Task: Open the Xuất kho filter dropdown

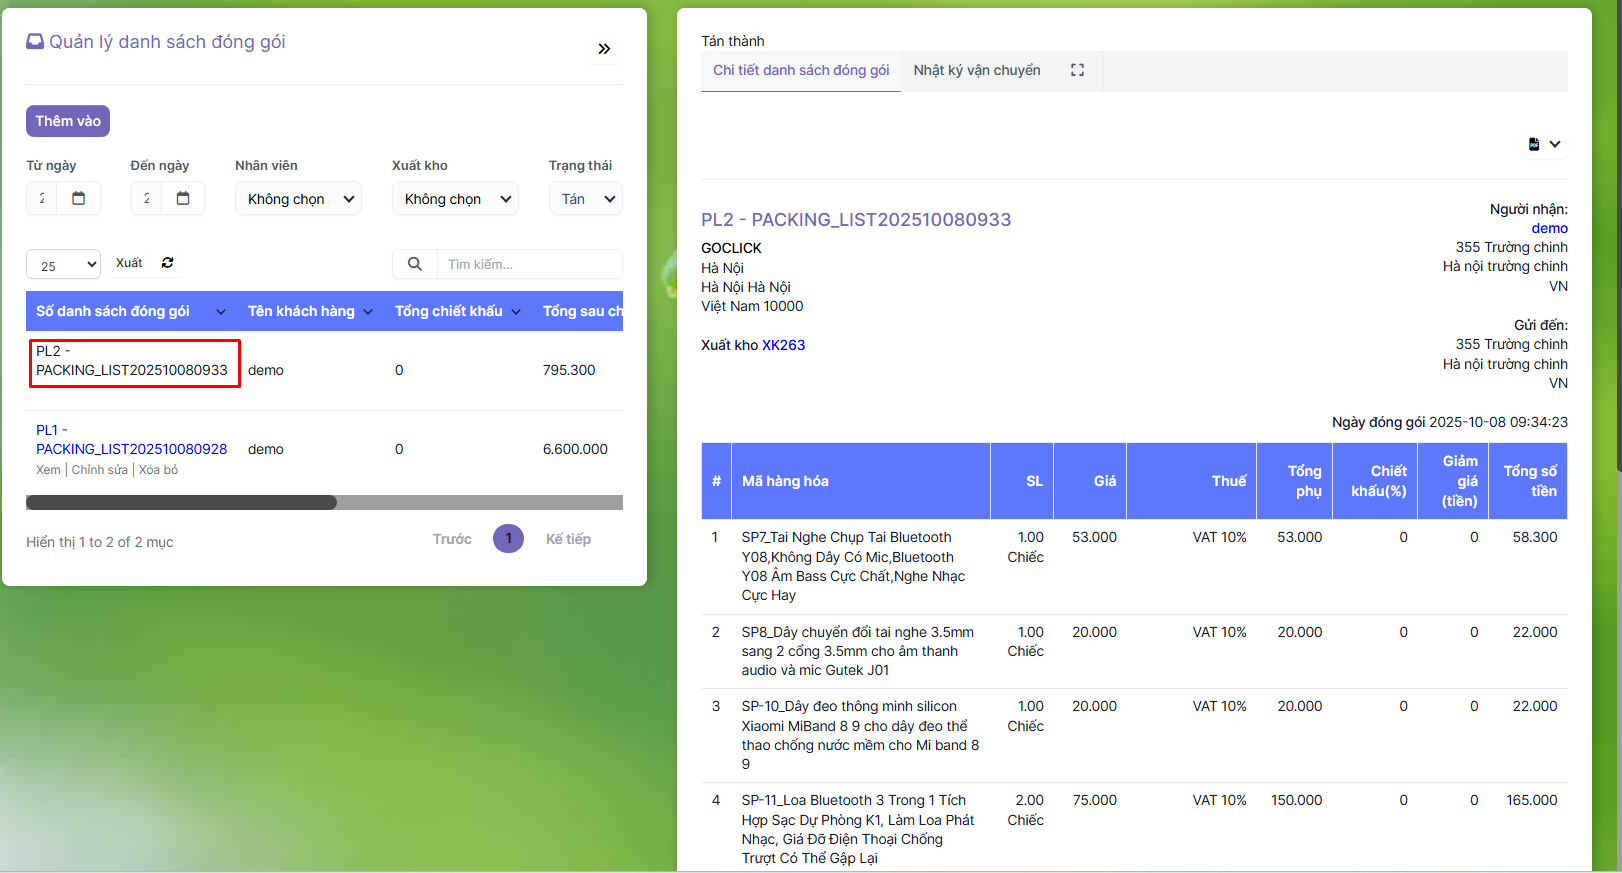Action: coord(455,199)
